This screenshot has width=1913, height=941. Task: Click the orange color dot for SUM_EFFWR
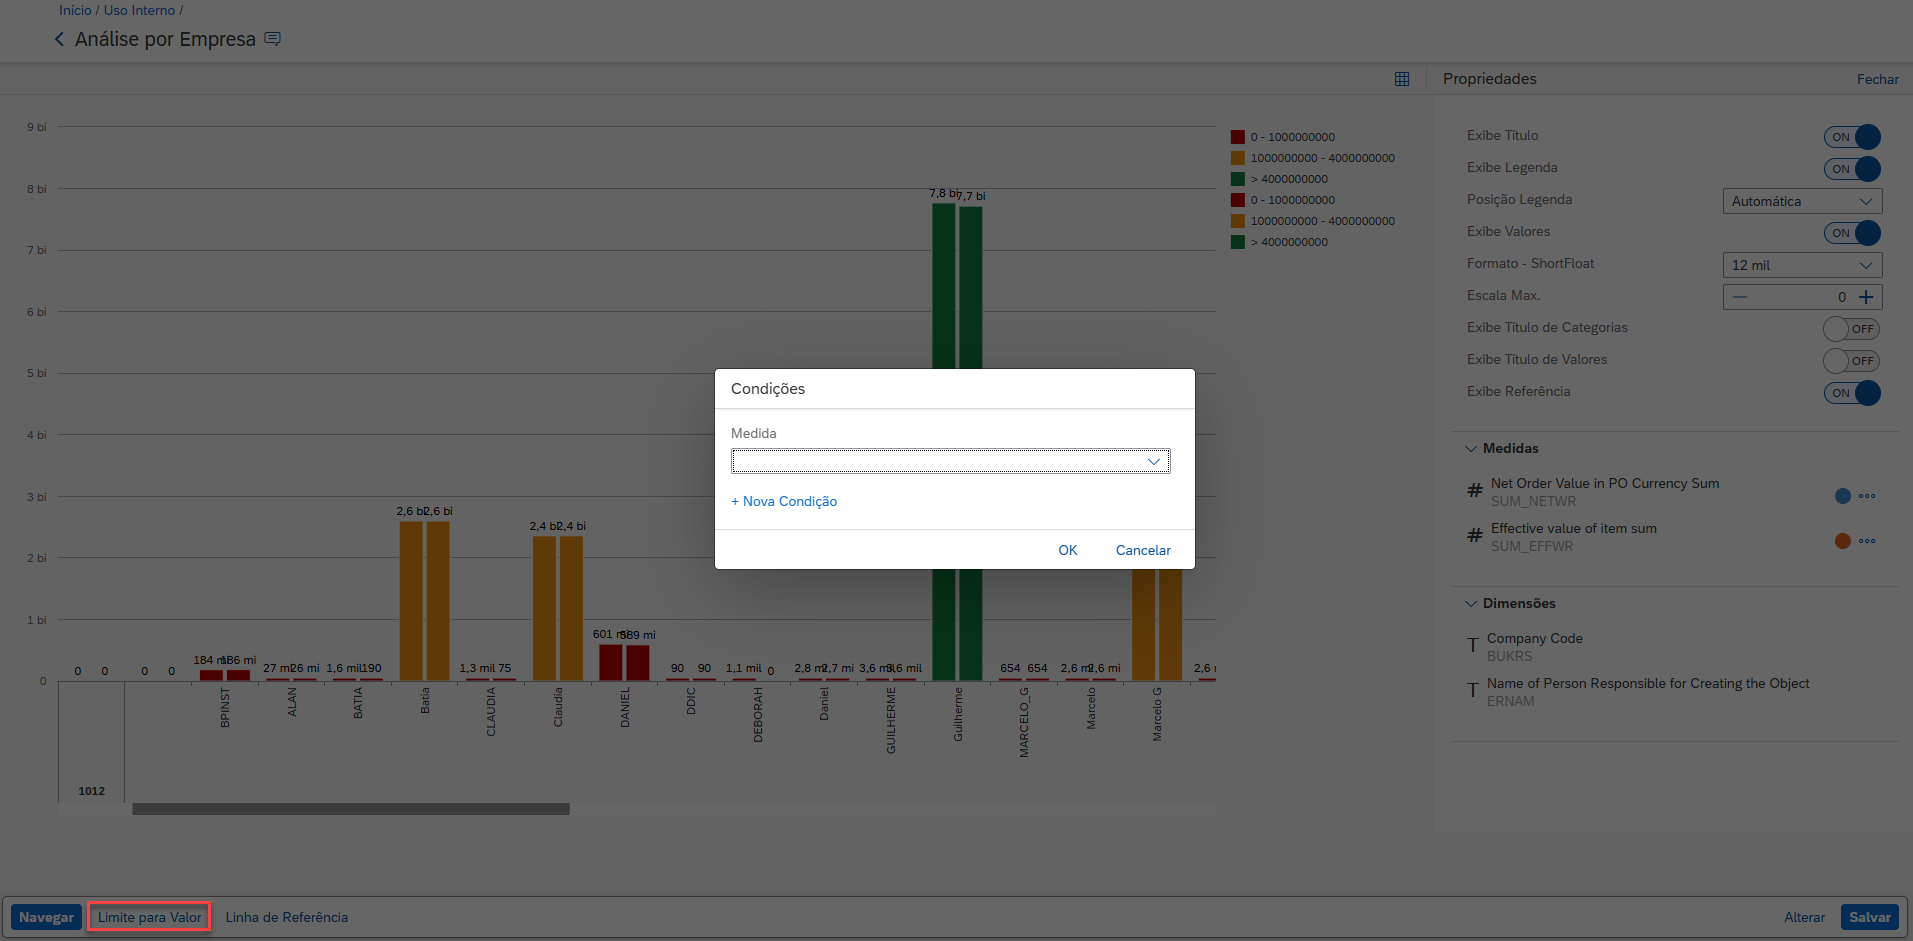coord(1843,541)
